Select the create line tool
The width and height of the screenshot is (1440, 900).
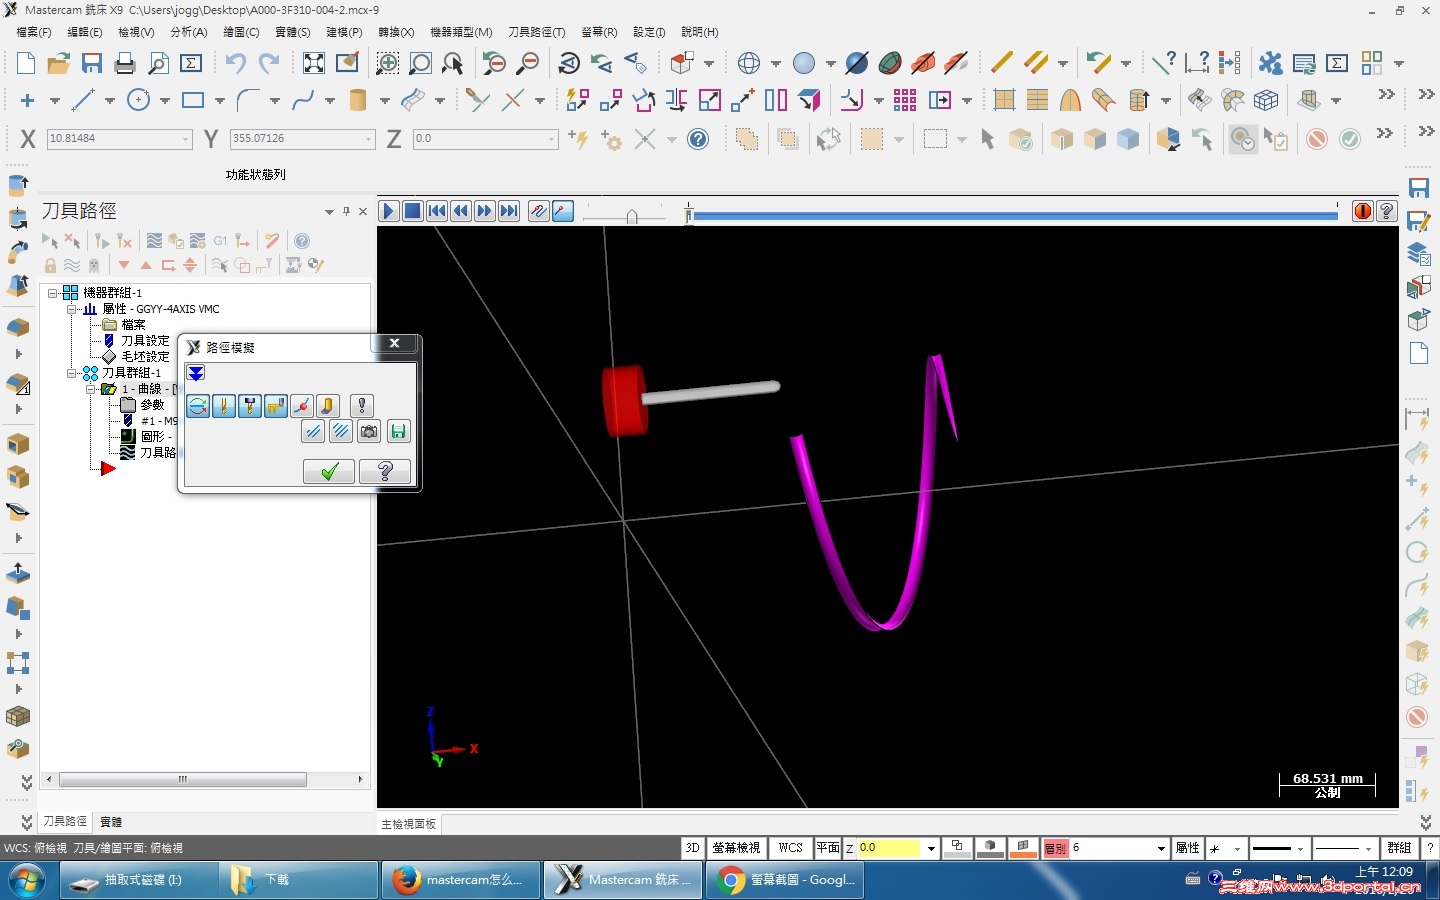(83, 100)
